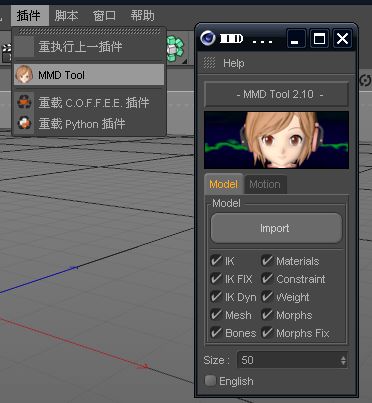
Task: Click the Size field stepper arrows
Action: pos(343,360)
